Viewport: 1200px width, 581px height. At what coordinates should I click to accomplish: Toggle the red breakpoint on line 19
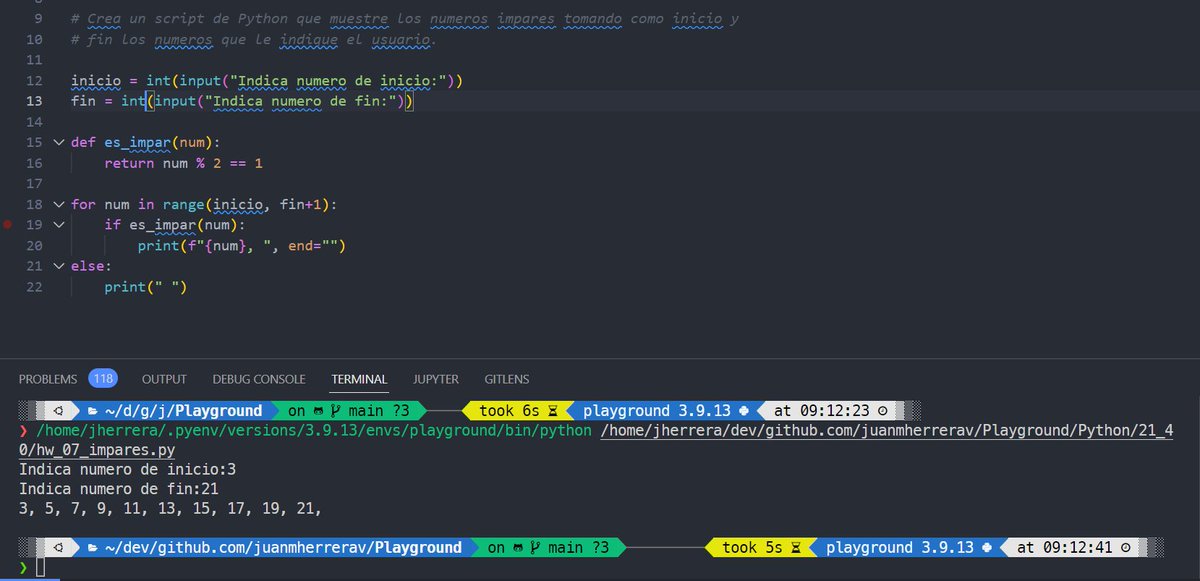pyautogui.click(x=9, y=225)
